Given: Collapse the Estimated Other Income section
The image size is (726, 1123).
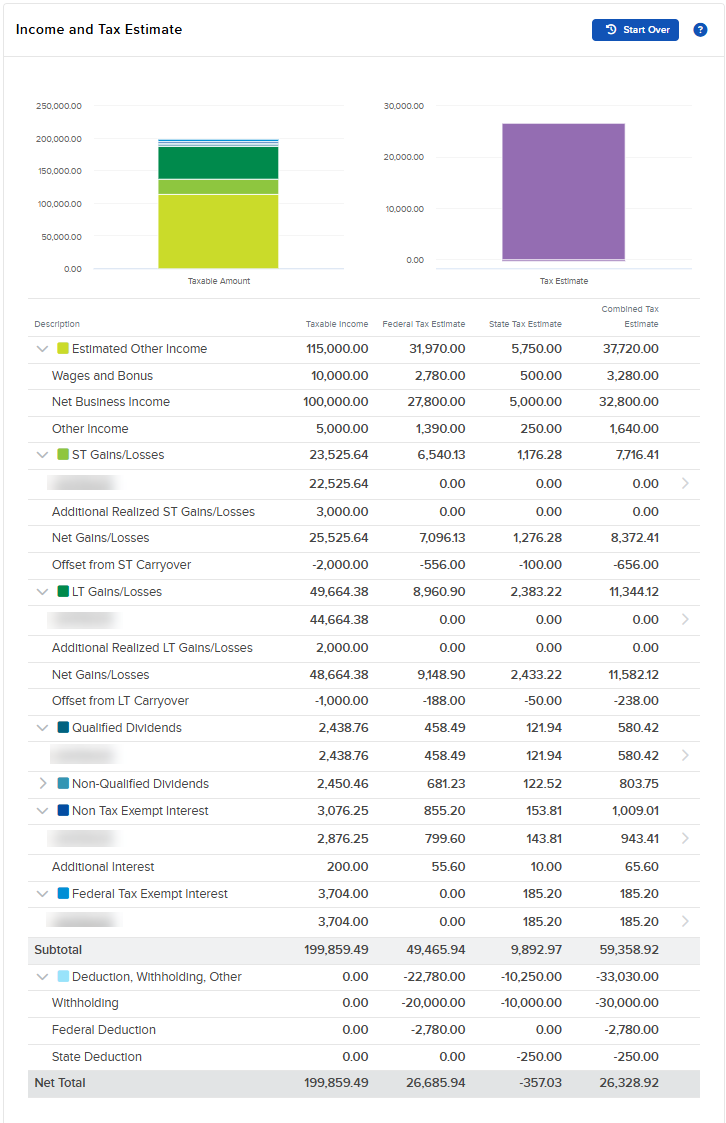Looking at the screenshot, I should 40,348.
